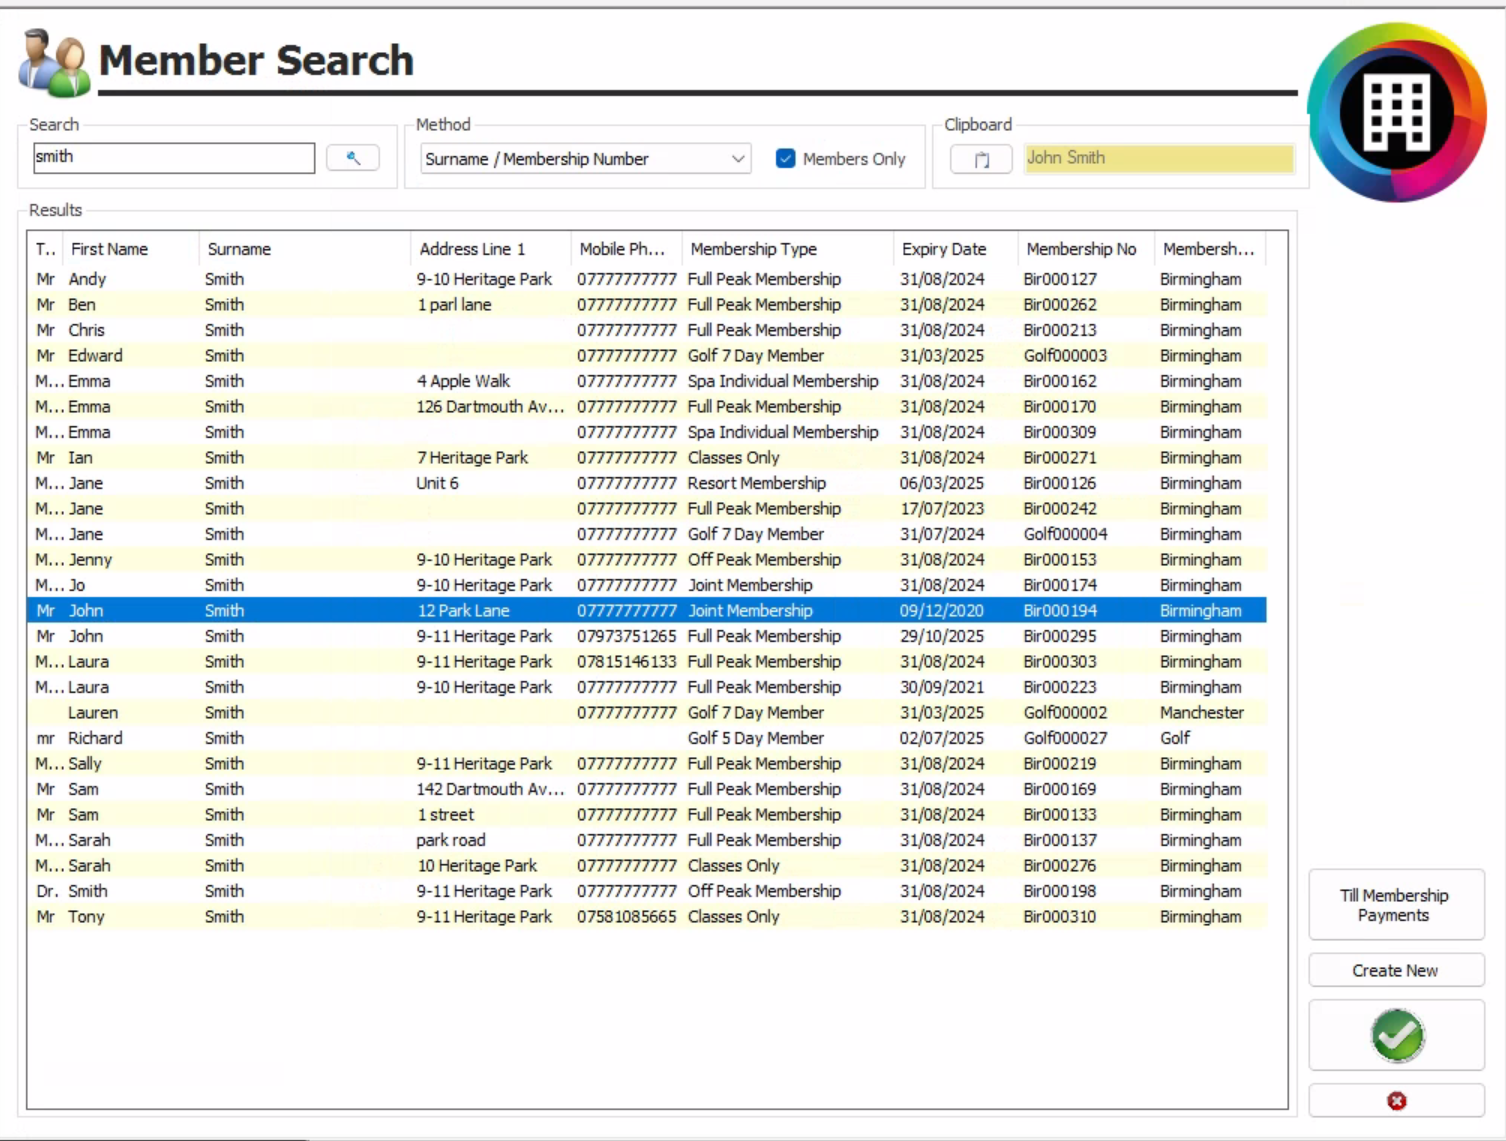Sort by Address Line 1 column header

click(491, 249)
